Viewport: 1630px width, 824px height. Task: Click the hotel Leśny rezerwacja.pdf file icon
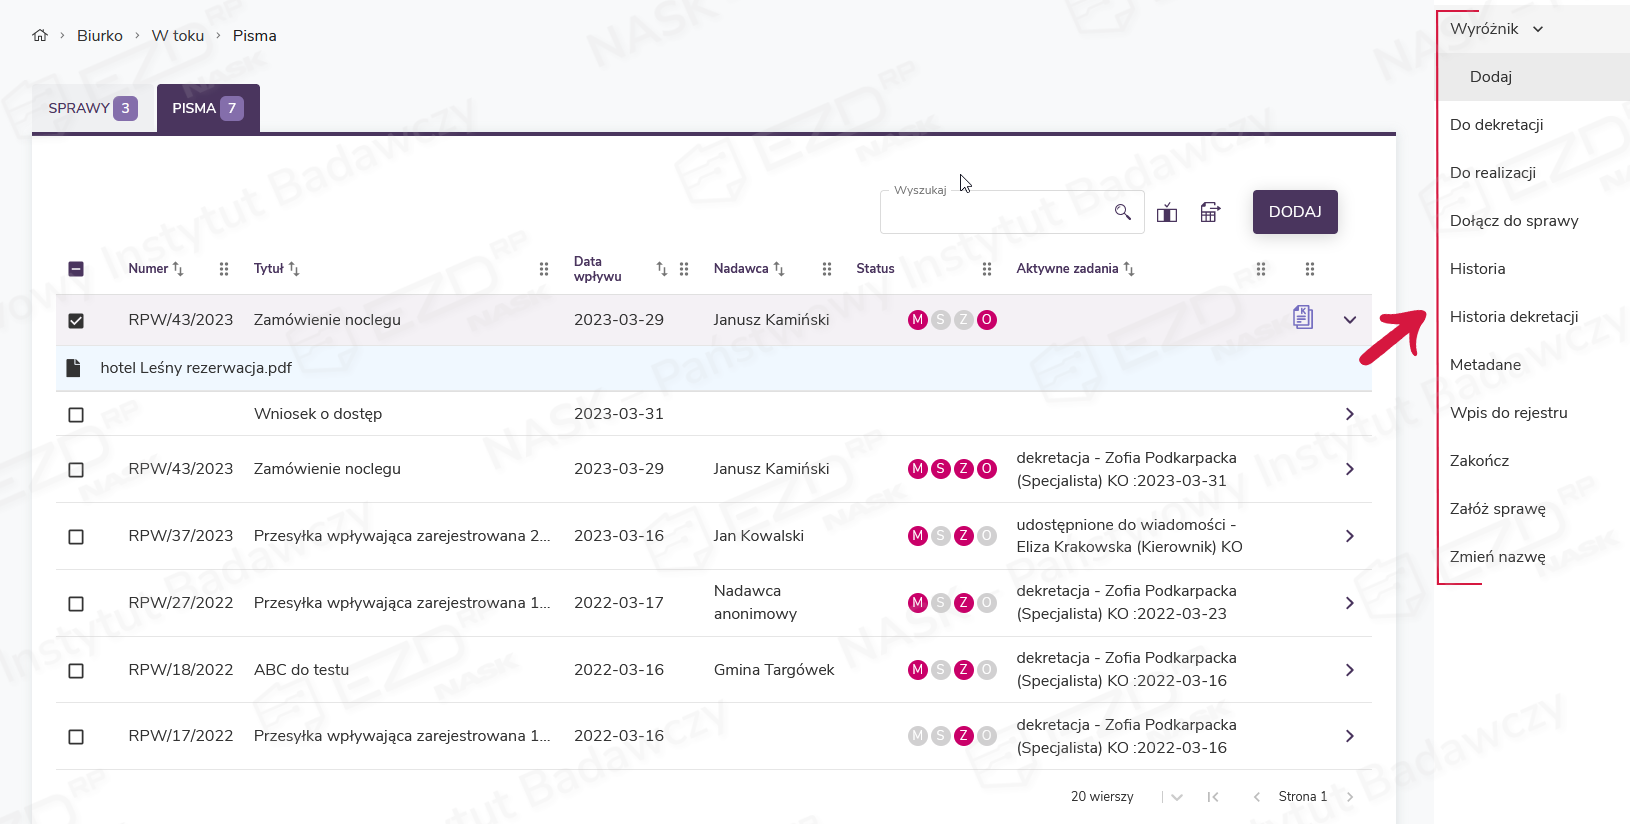(73, 368)
